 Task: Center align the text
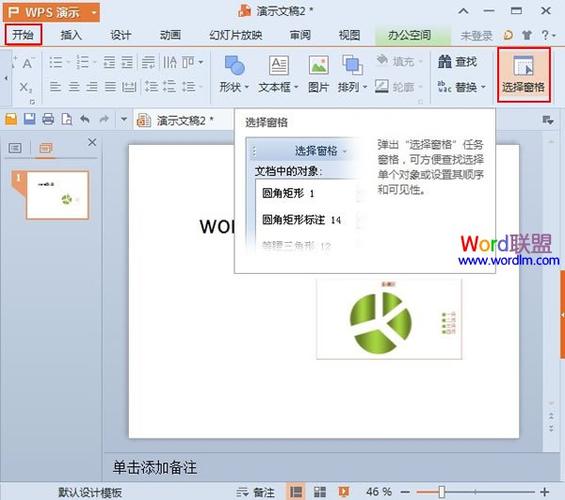[x=74, y=86]
